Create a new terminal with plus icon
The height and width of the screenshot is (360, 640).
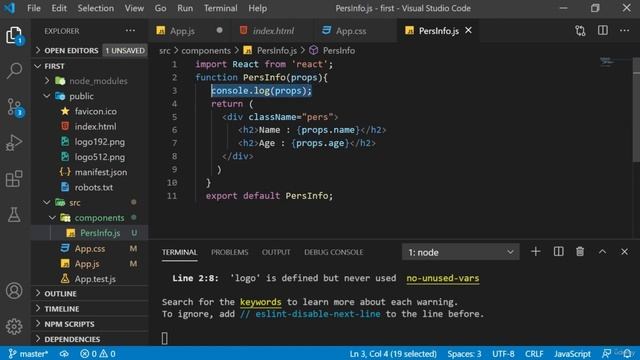click(x=536, y=252)
